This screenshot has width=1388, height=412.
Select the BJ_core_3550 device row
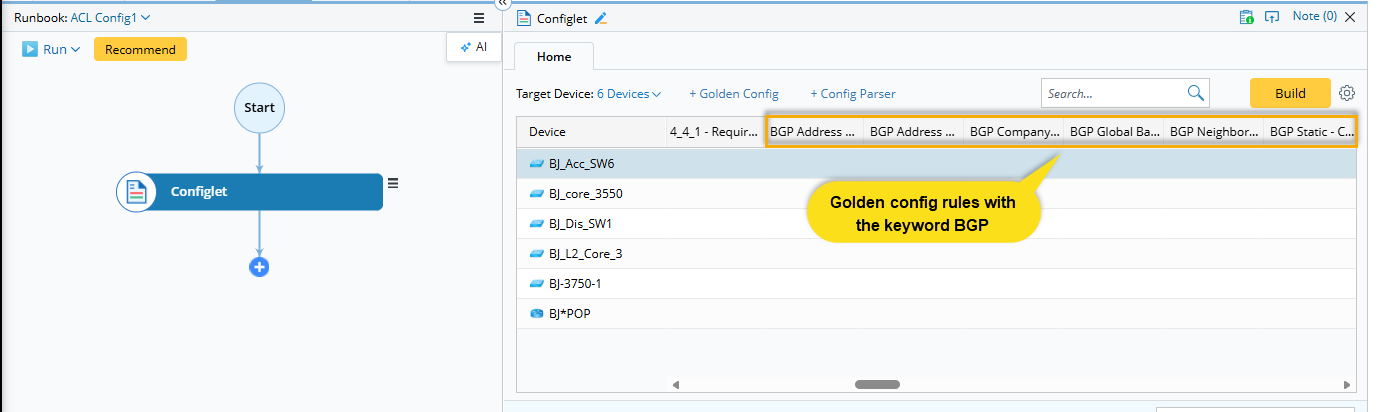point(936,193)
